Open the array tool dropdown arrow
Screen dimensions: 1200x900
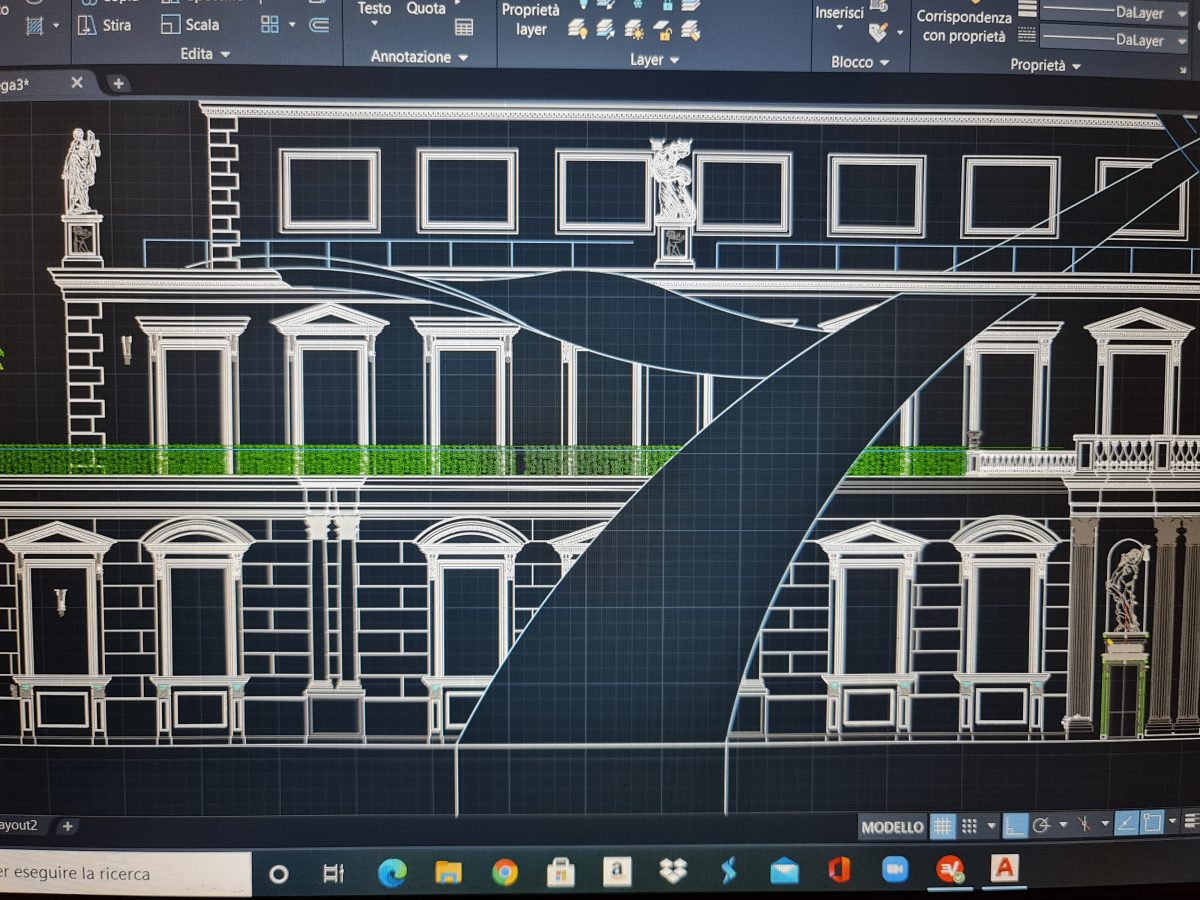294,25
